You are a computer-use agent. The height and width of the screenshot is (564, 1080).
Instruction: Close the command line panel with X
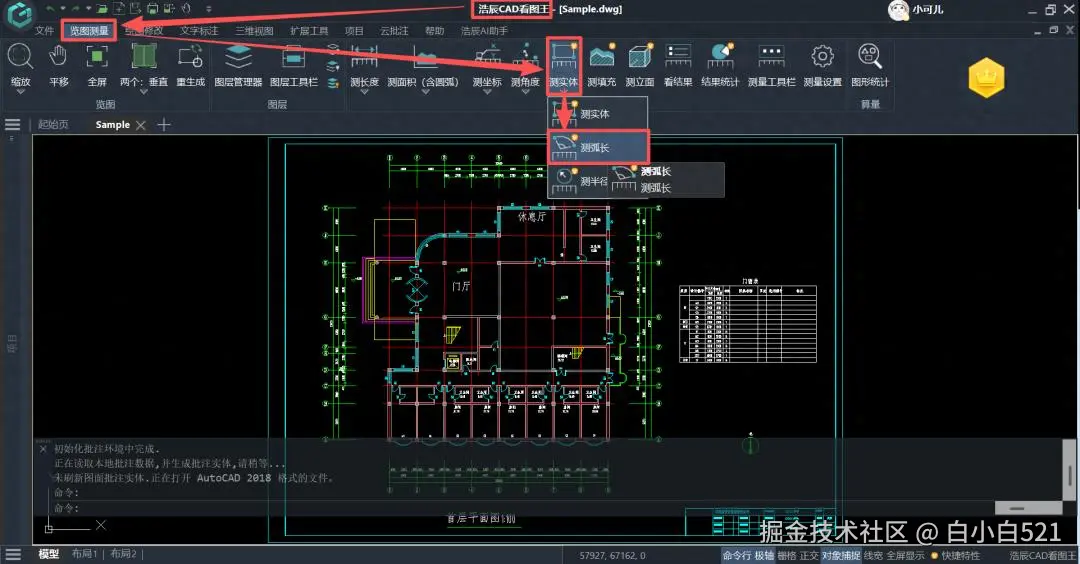coord(43,449)
